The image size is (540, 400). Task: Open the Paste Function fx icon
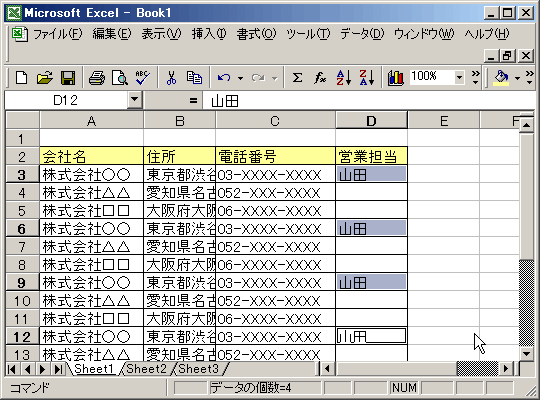[320, 78]
